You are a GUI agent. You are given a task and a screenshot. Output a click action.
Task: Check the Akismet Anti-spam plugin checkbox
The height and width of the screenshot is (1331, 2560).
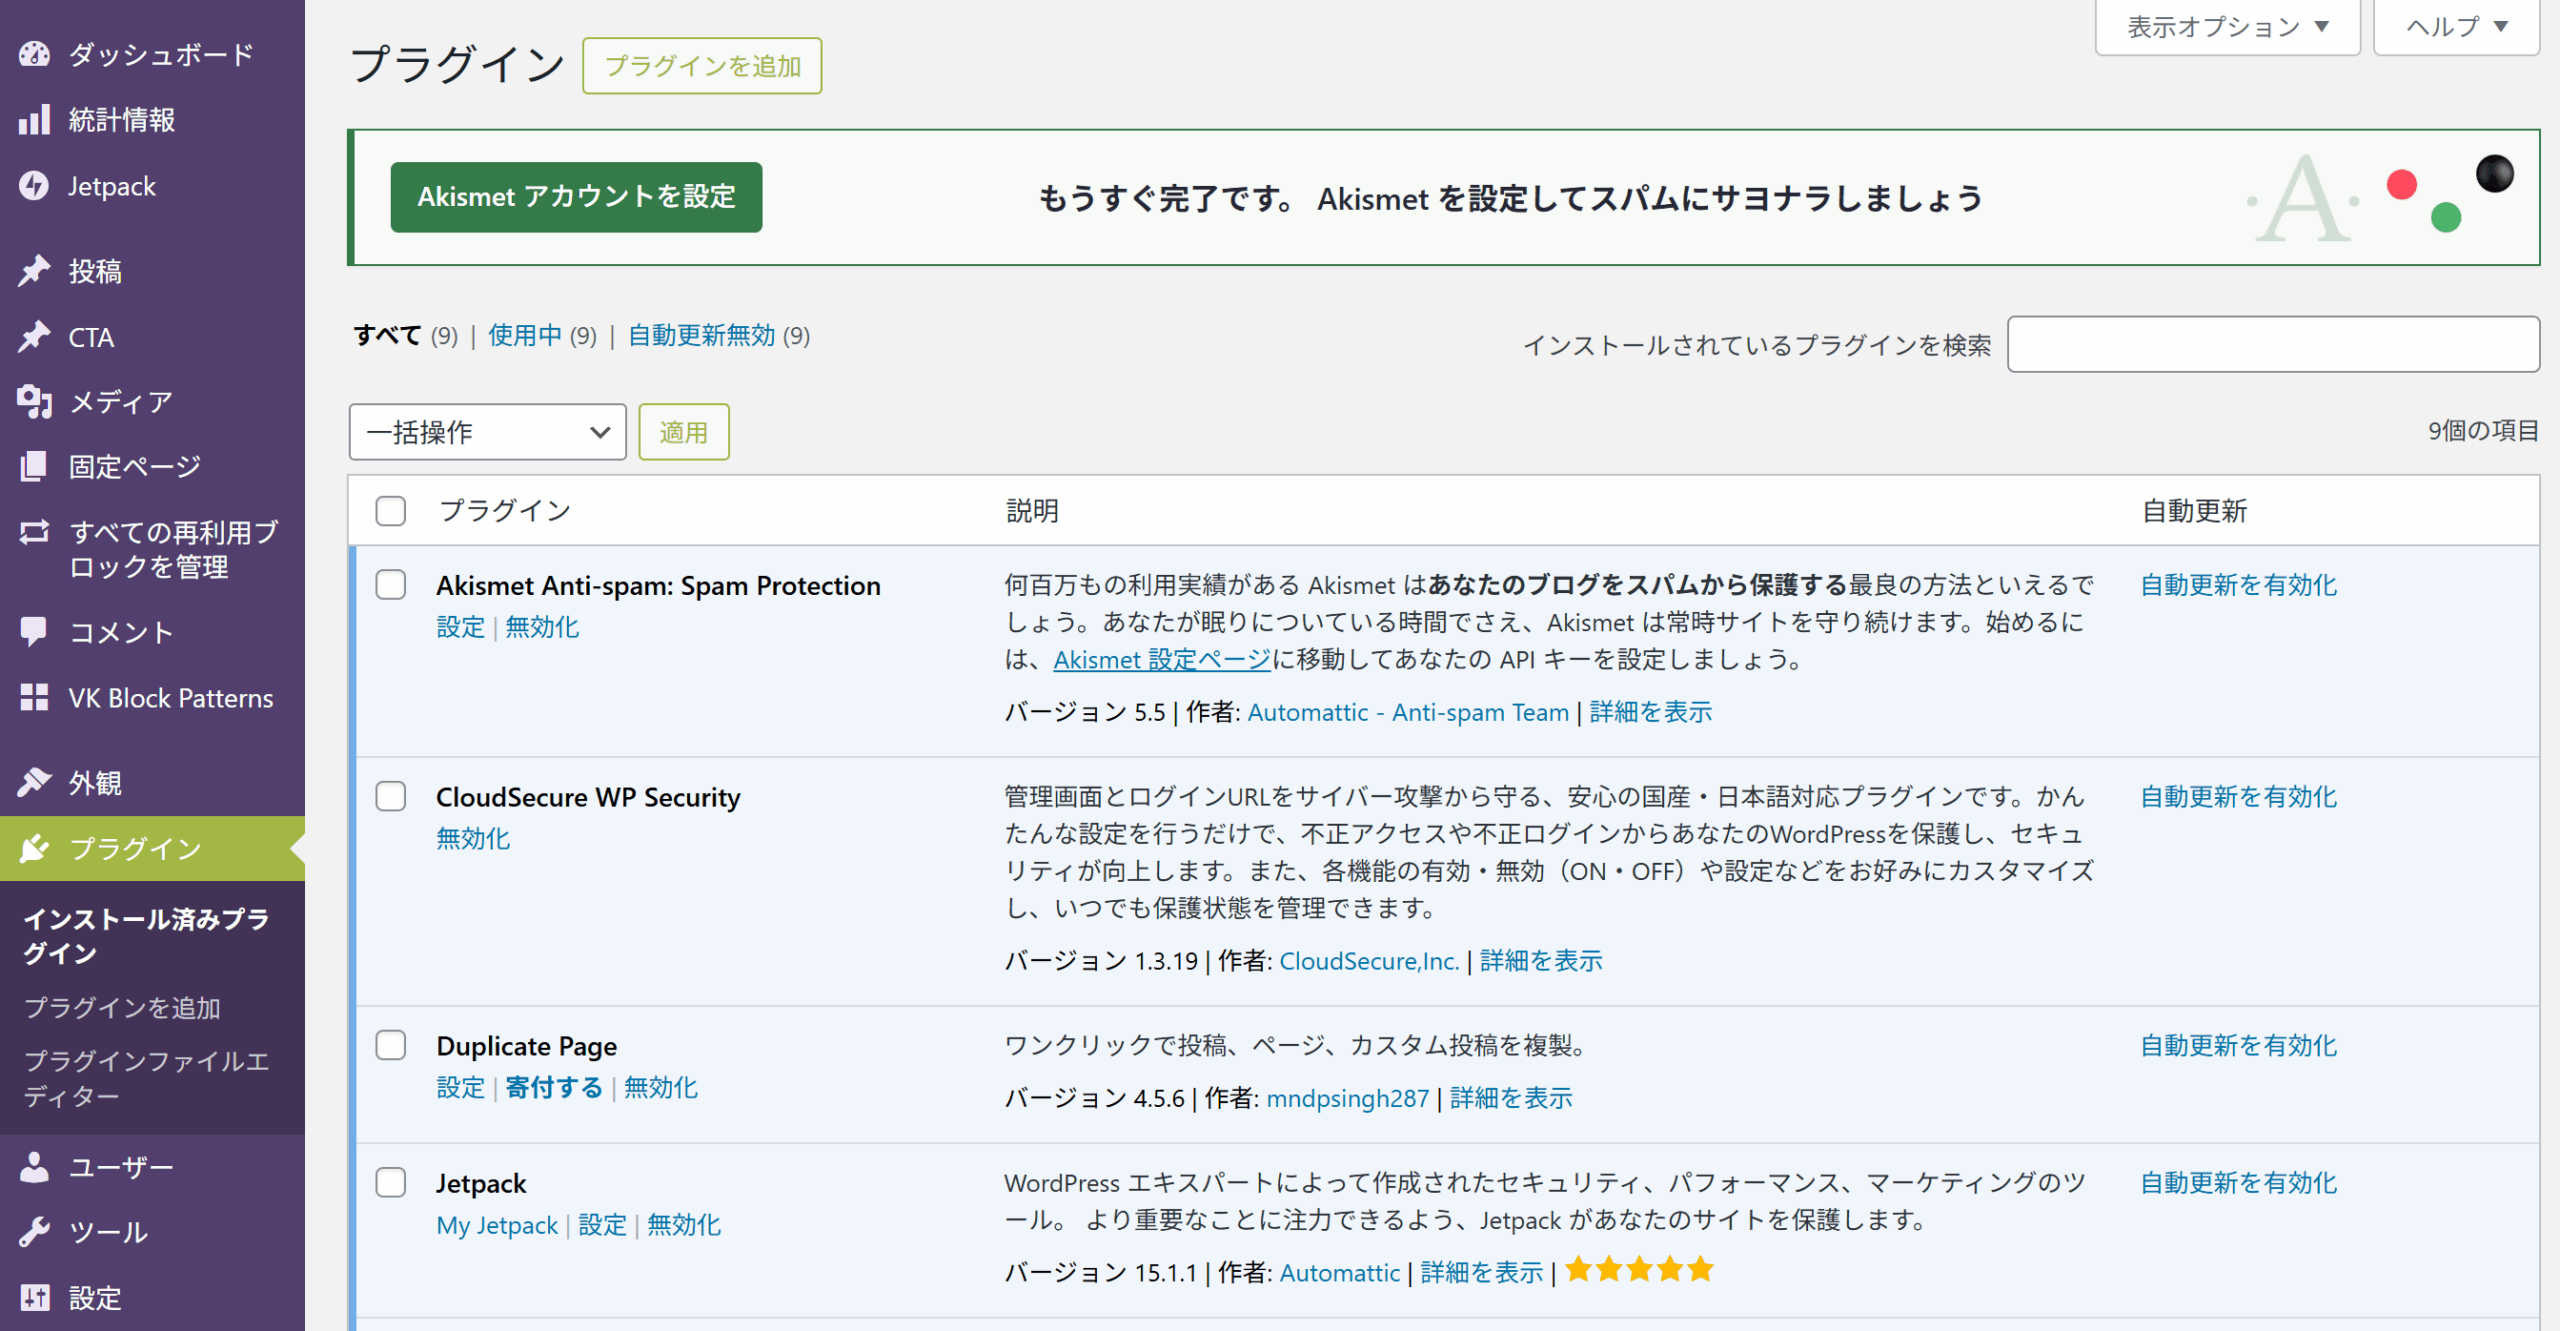pyautogui.click(x=390, y=585)
